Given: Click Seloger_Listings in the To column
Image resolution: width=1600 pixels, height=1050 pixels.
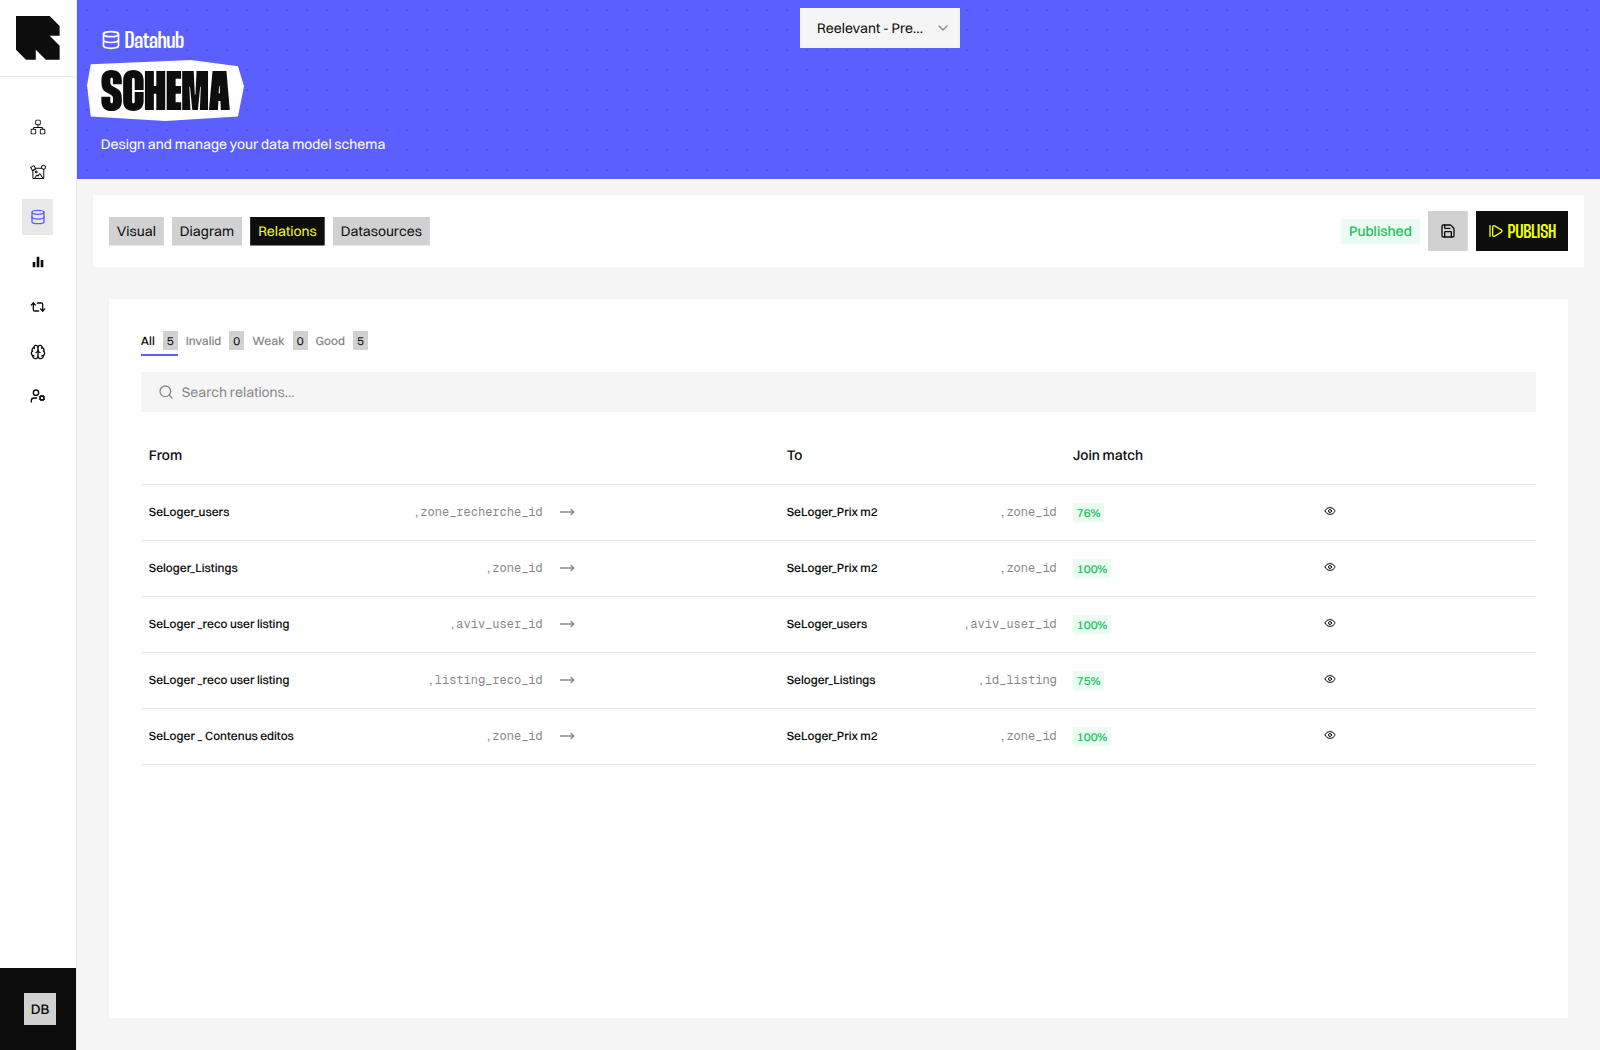Looking at the screenshot, I should (831, 680).
